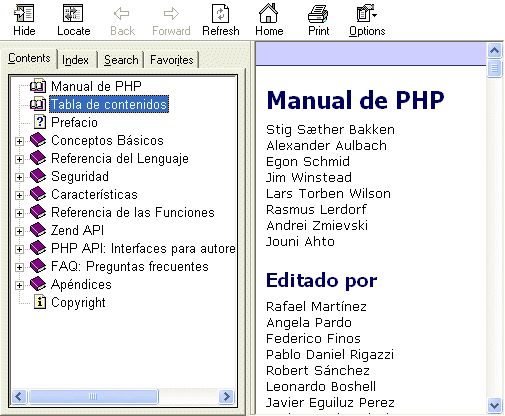Select Referencia de las Funciones entry
Screen dimensions: 505x416
pos(132,212)
